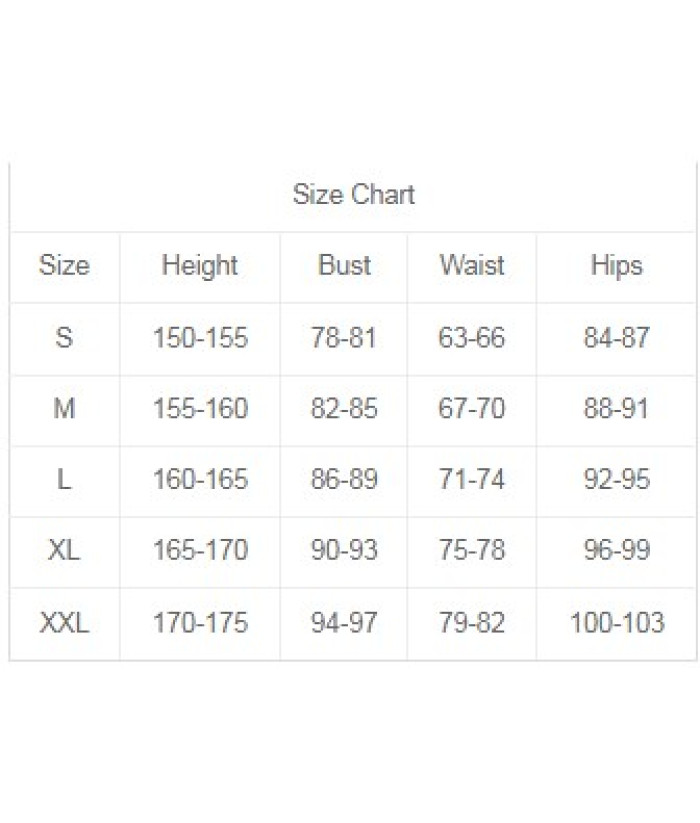Click the L size row label
This screenshot has height=823, width=700.
coord(64,479)
